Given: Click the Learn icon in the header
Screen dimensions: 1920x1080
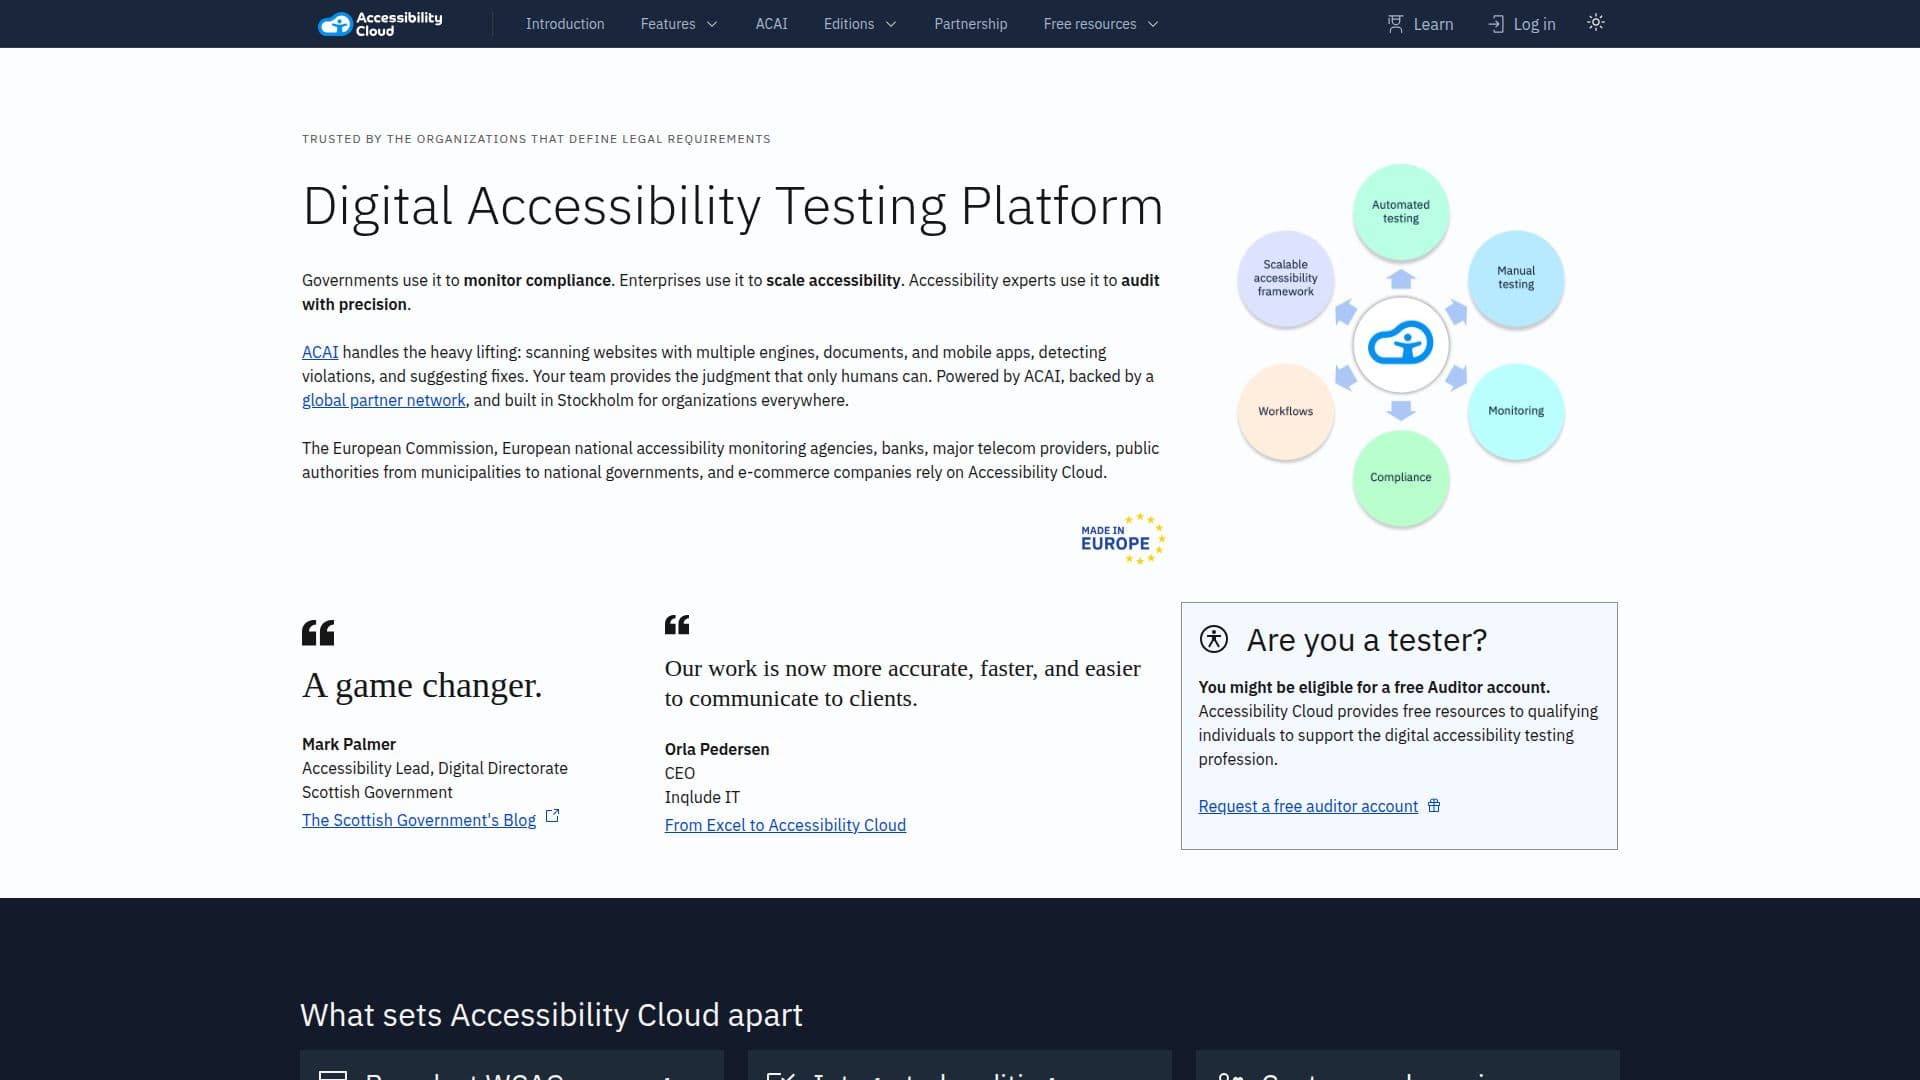Looking at the screenshot, I should 1395,24.
